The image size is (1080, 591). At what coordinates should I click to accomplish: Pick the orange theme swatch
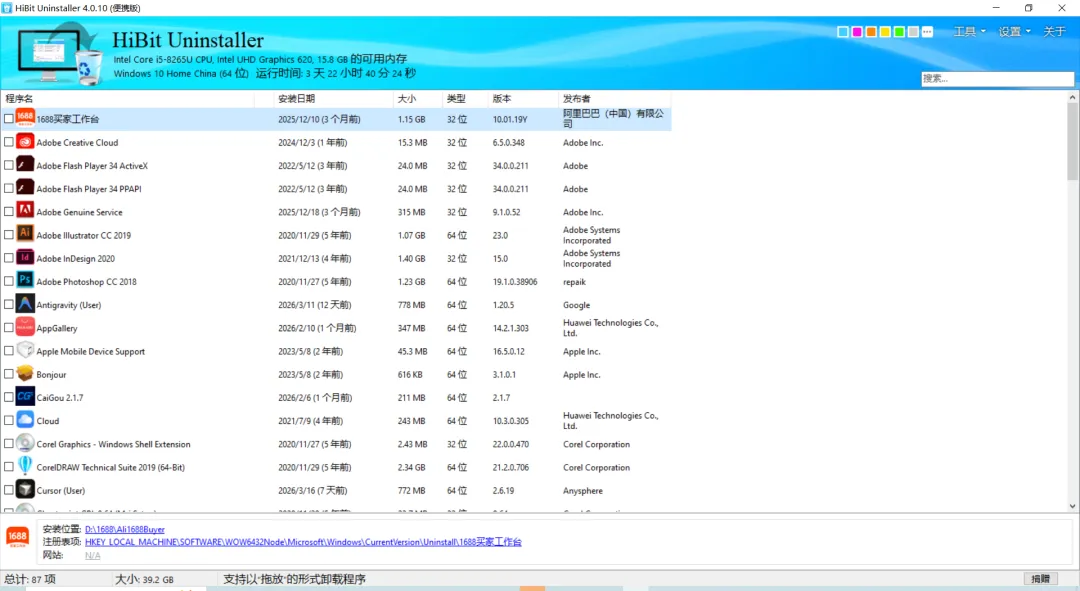click(x=871, y=32)
